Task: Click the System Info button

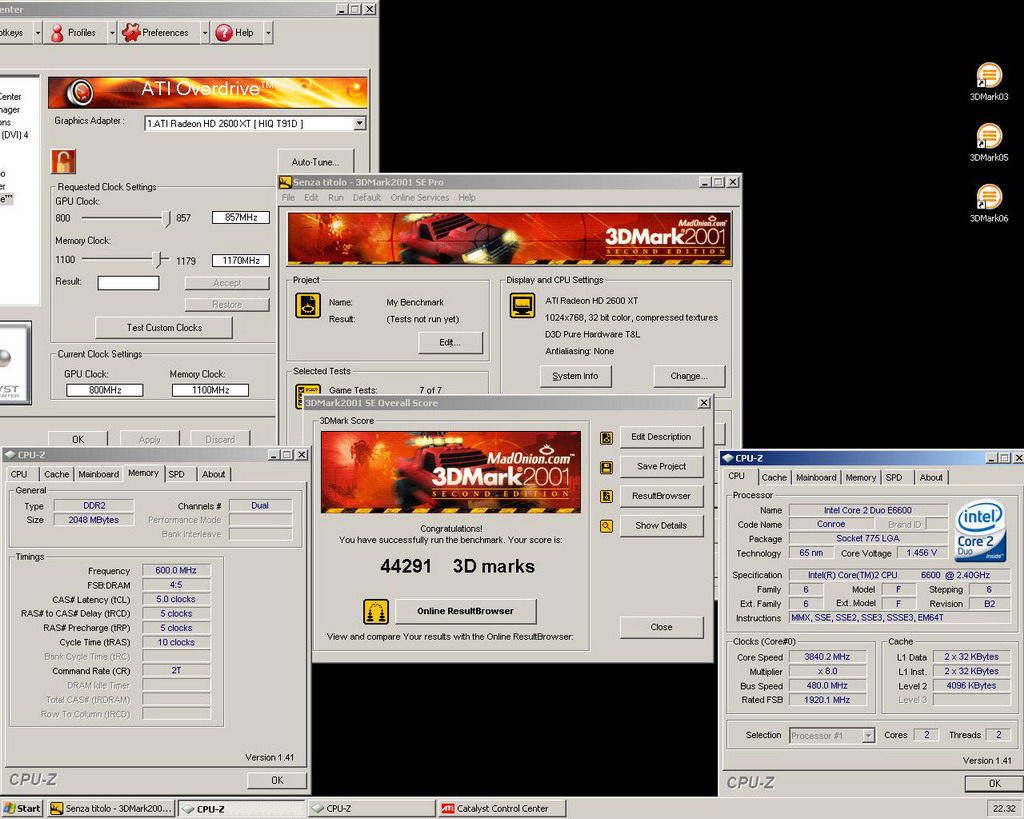Action: (575, 376)
